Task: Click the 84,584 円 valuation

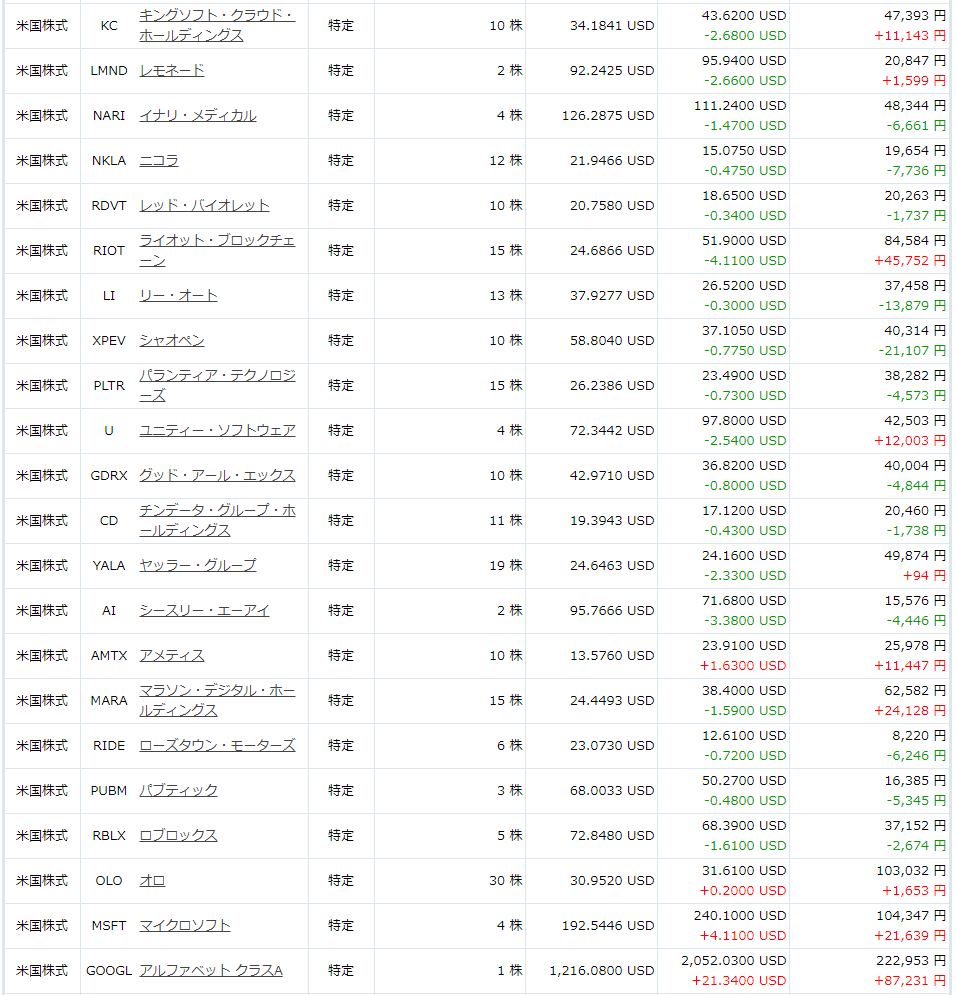Action: [x=915, y=241]
